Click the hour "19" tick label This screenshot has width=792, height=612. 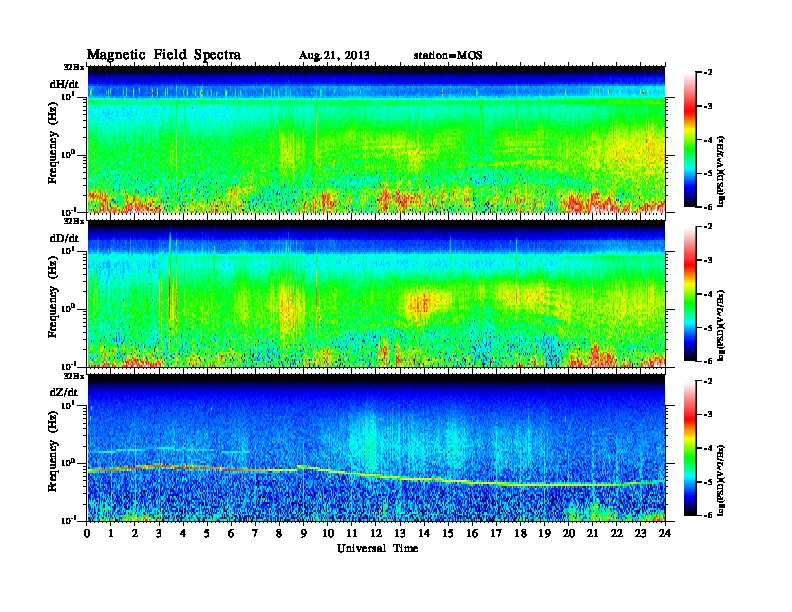544,533
